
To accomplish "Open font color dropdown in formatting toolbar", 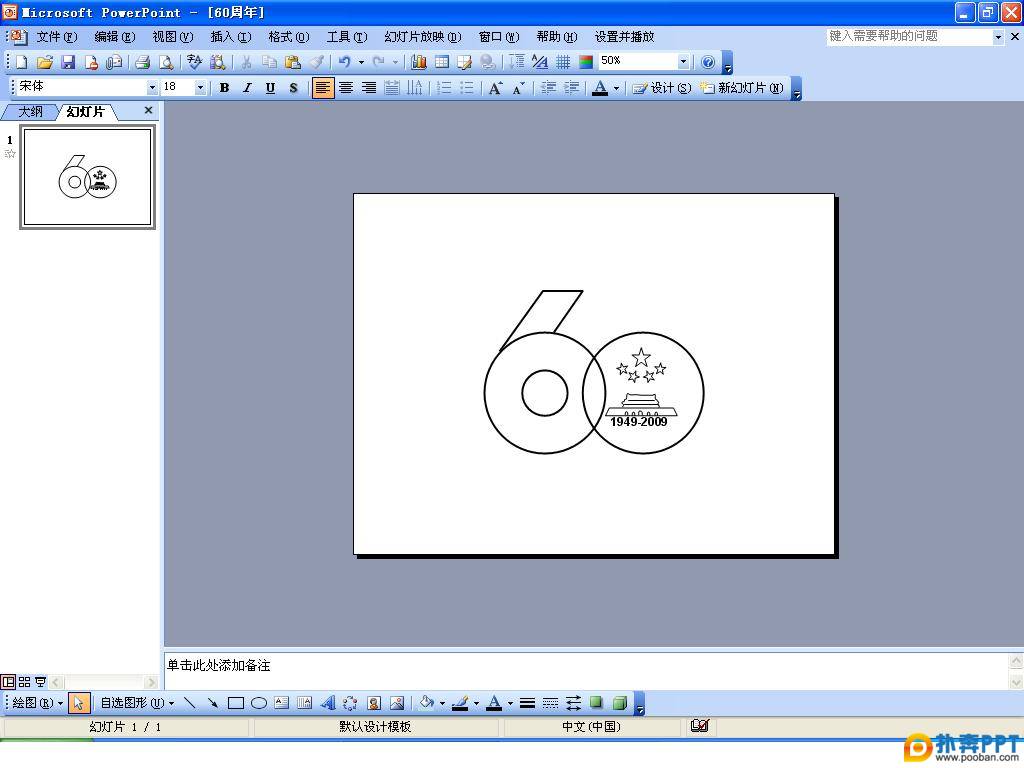I will pyautogui.click(x=616, y=88).
